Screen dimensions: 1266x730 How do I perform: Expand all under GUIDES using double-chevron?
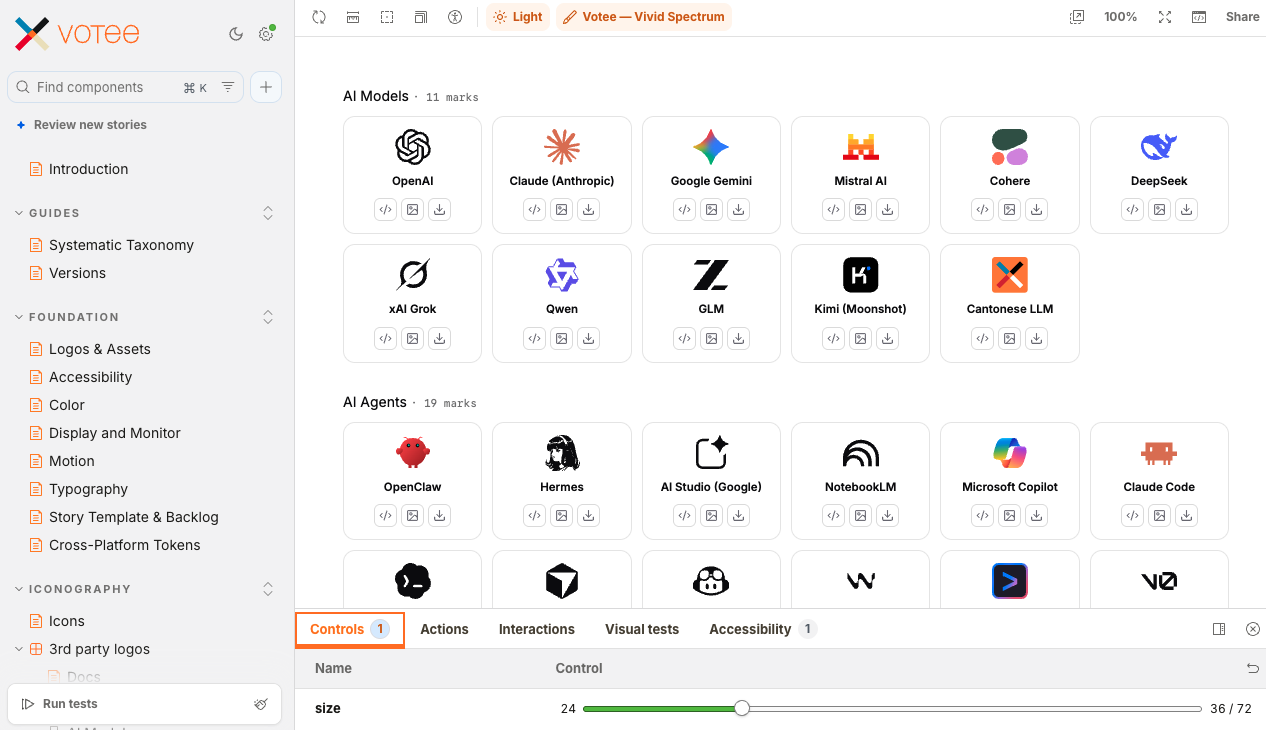tap(268, 213)
